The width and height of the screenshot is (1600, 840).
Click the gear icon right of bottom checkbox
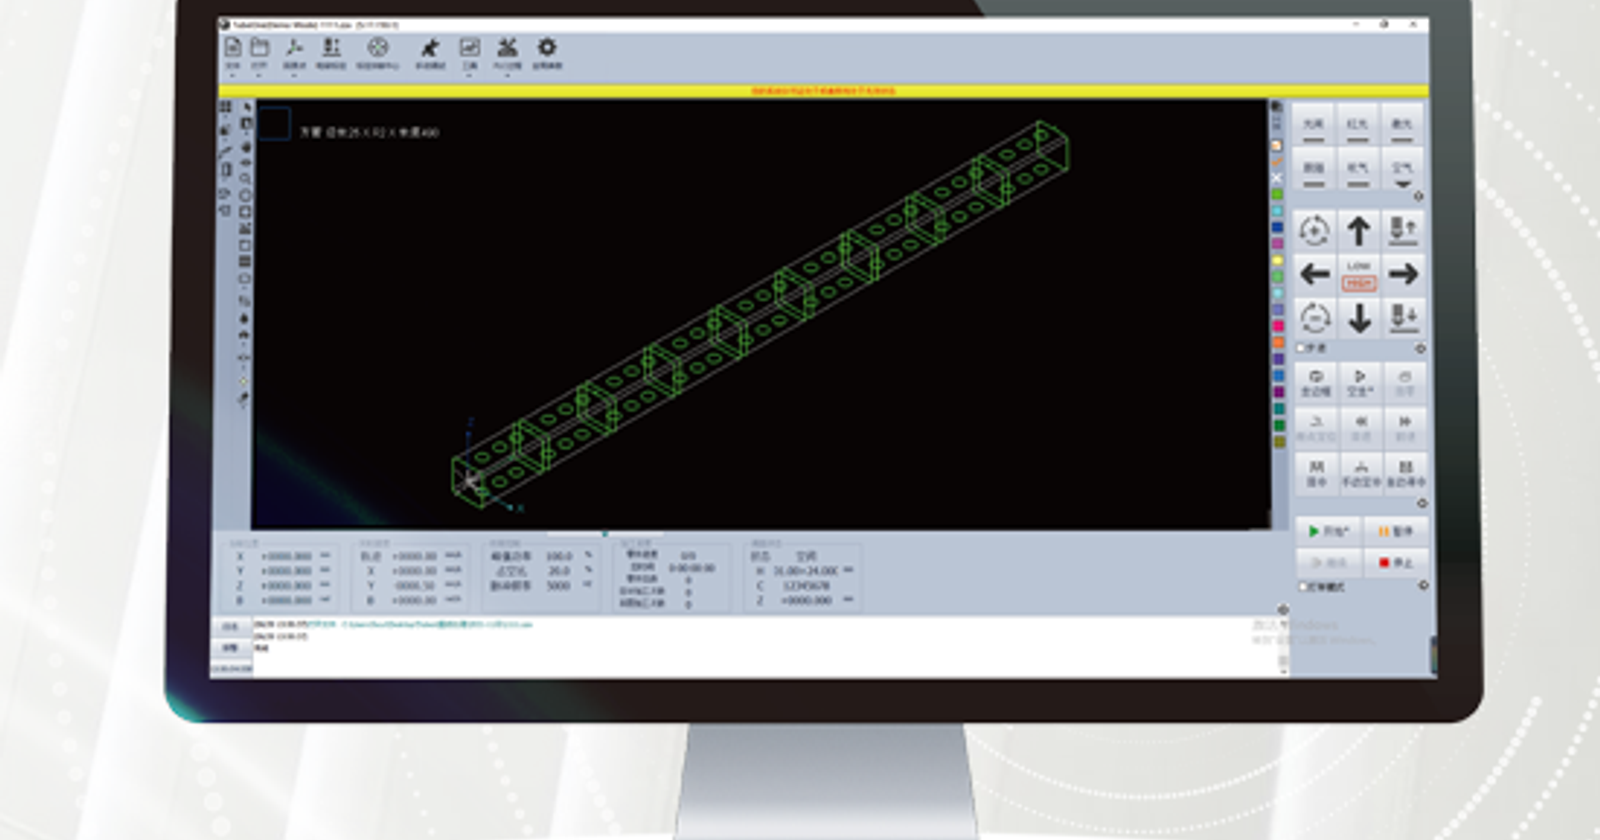point(1423,585)
